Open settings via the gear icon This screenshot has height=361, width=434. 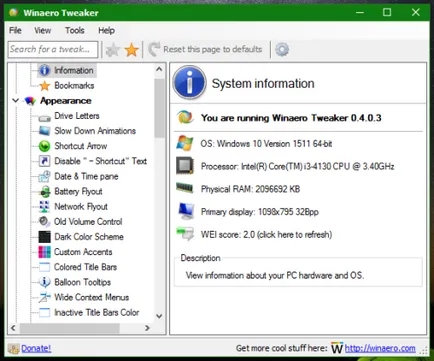click(x=282, y=50)
